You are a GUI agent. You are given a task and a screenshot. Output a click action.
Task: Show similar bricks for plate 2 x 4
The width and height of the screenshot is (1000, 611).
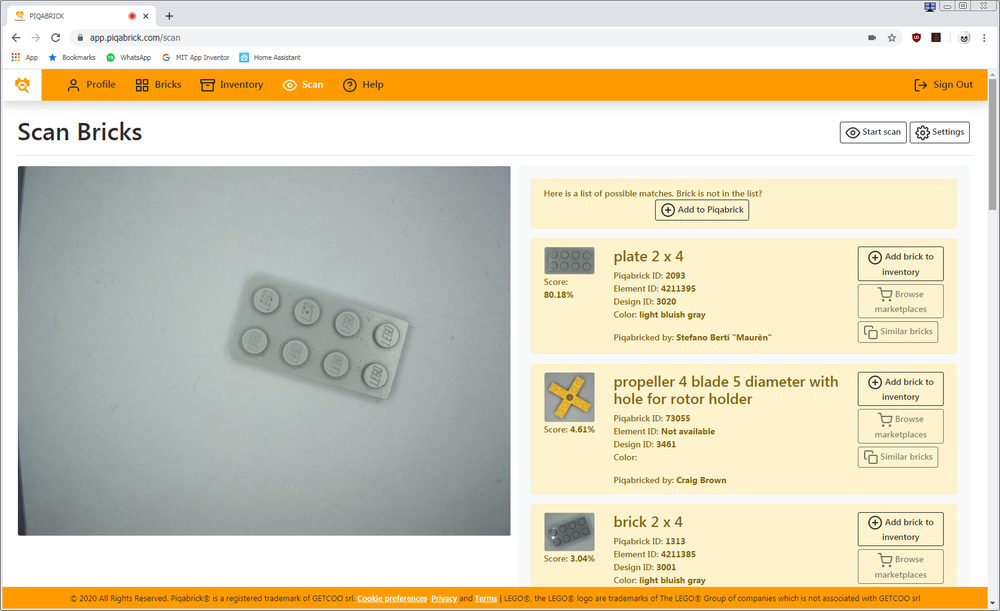coord(898,332)
